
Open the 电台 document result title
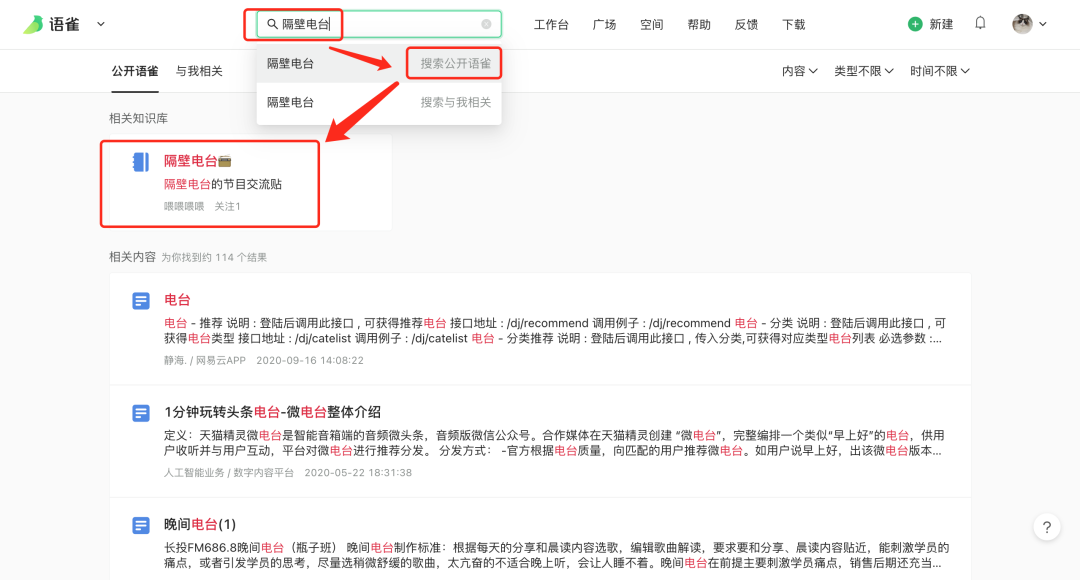(x=177, y=300)
